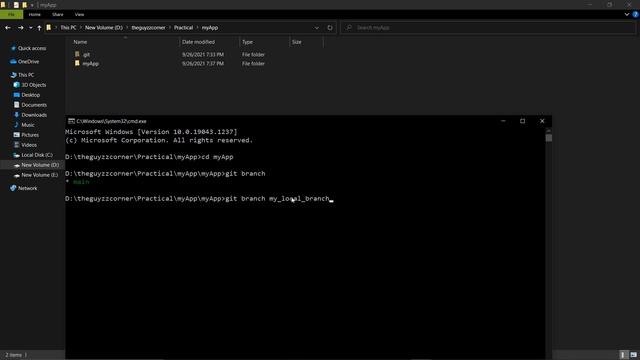The height and width of the screenshot is (360, 640).
Task: Open the View ribbon tab
Action: coord(79,14)
